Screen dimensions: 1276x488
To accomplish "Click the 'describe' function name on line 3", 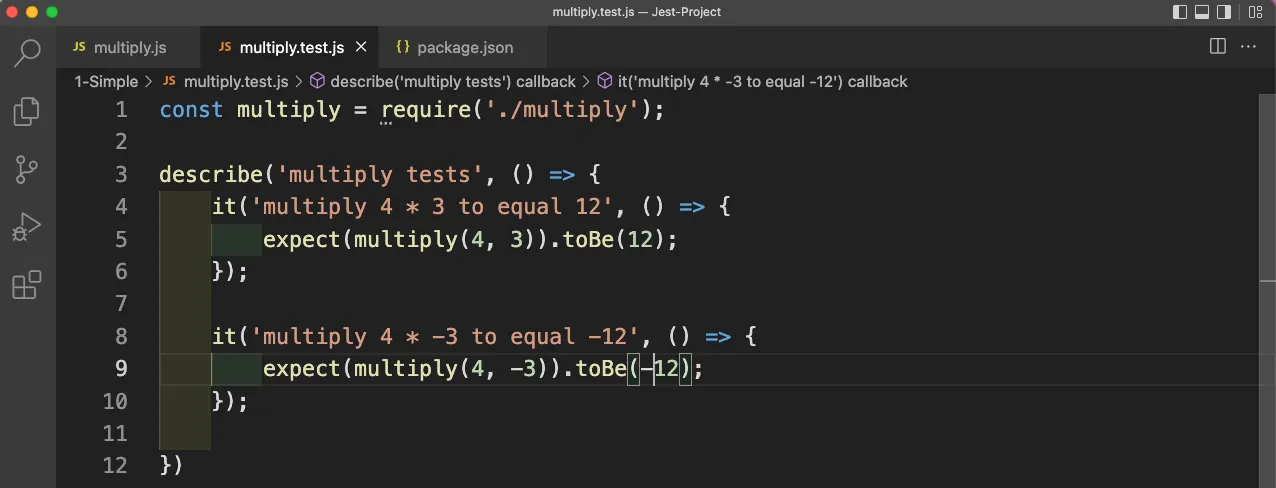I will (212, 175).
